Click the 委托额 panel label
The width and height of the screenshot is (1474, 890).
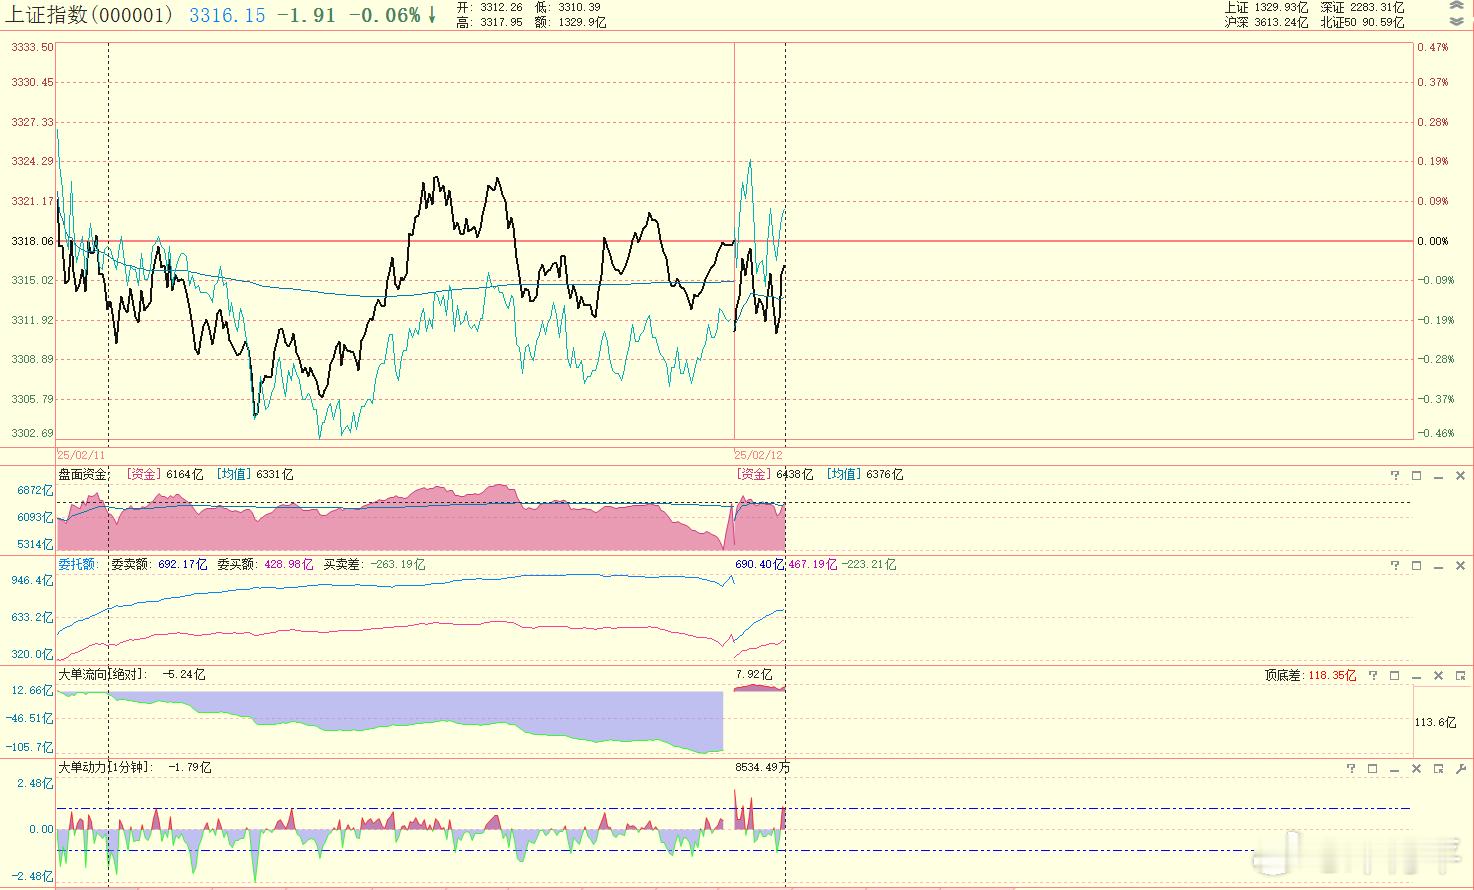[x=77, y=564]
